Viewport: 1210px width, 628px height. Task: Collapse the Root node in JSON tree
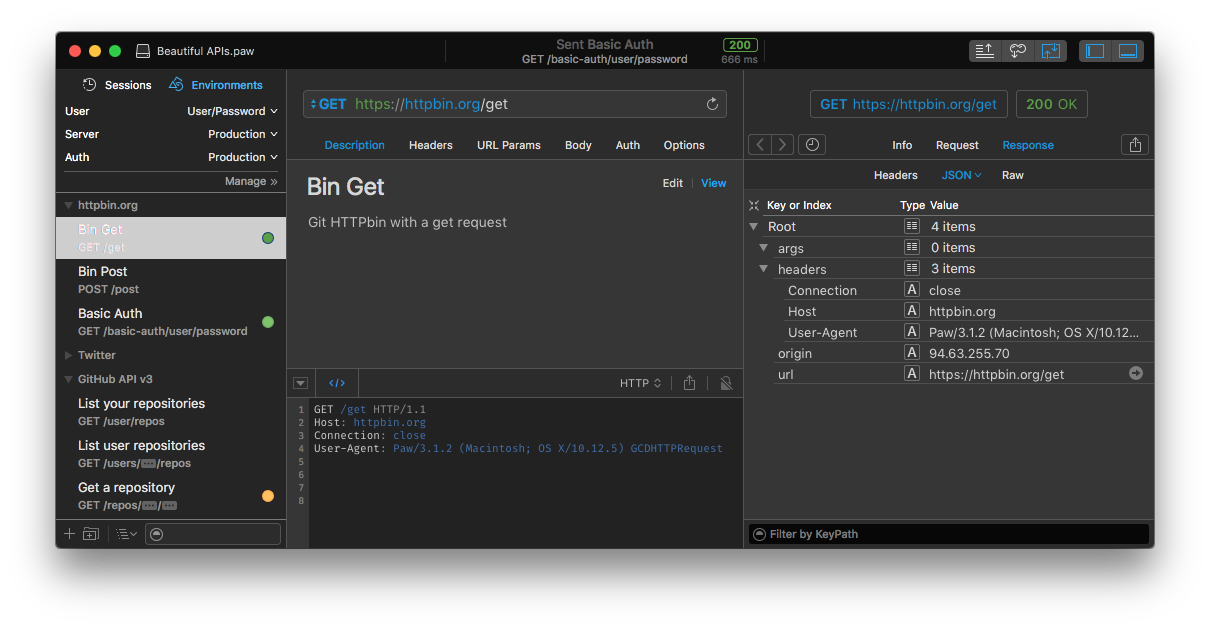tap(754, 227)
